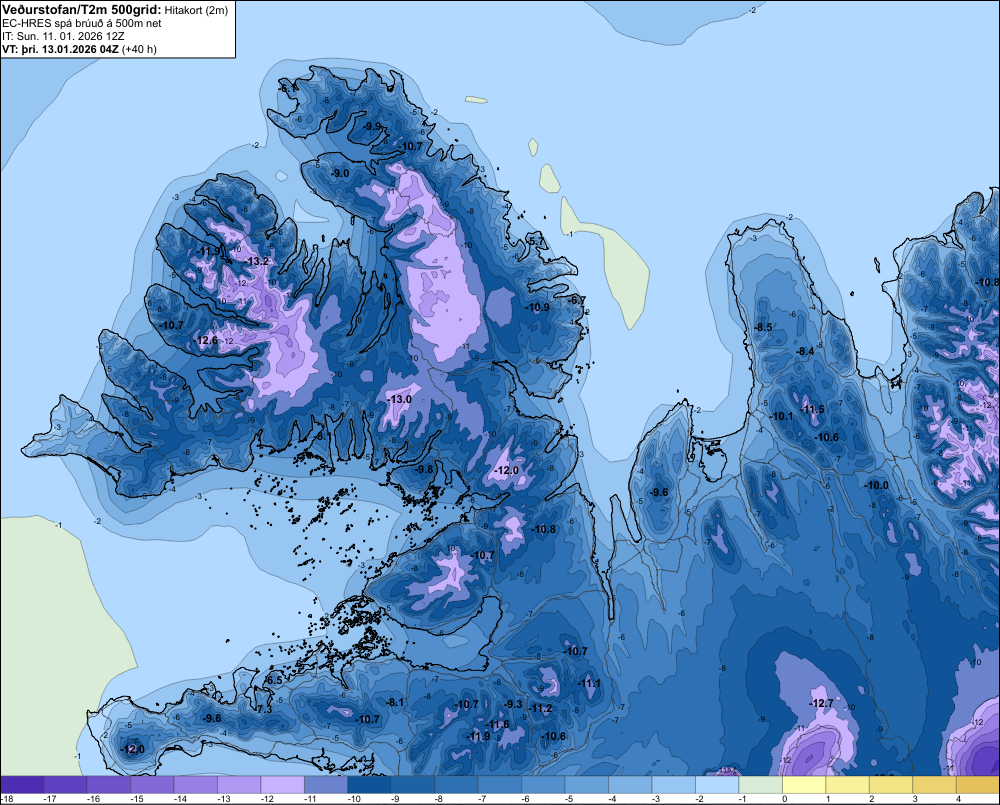Select the '-9.0' temperature value
This screenshot has width=1000, height=805.
pos(340,174)
